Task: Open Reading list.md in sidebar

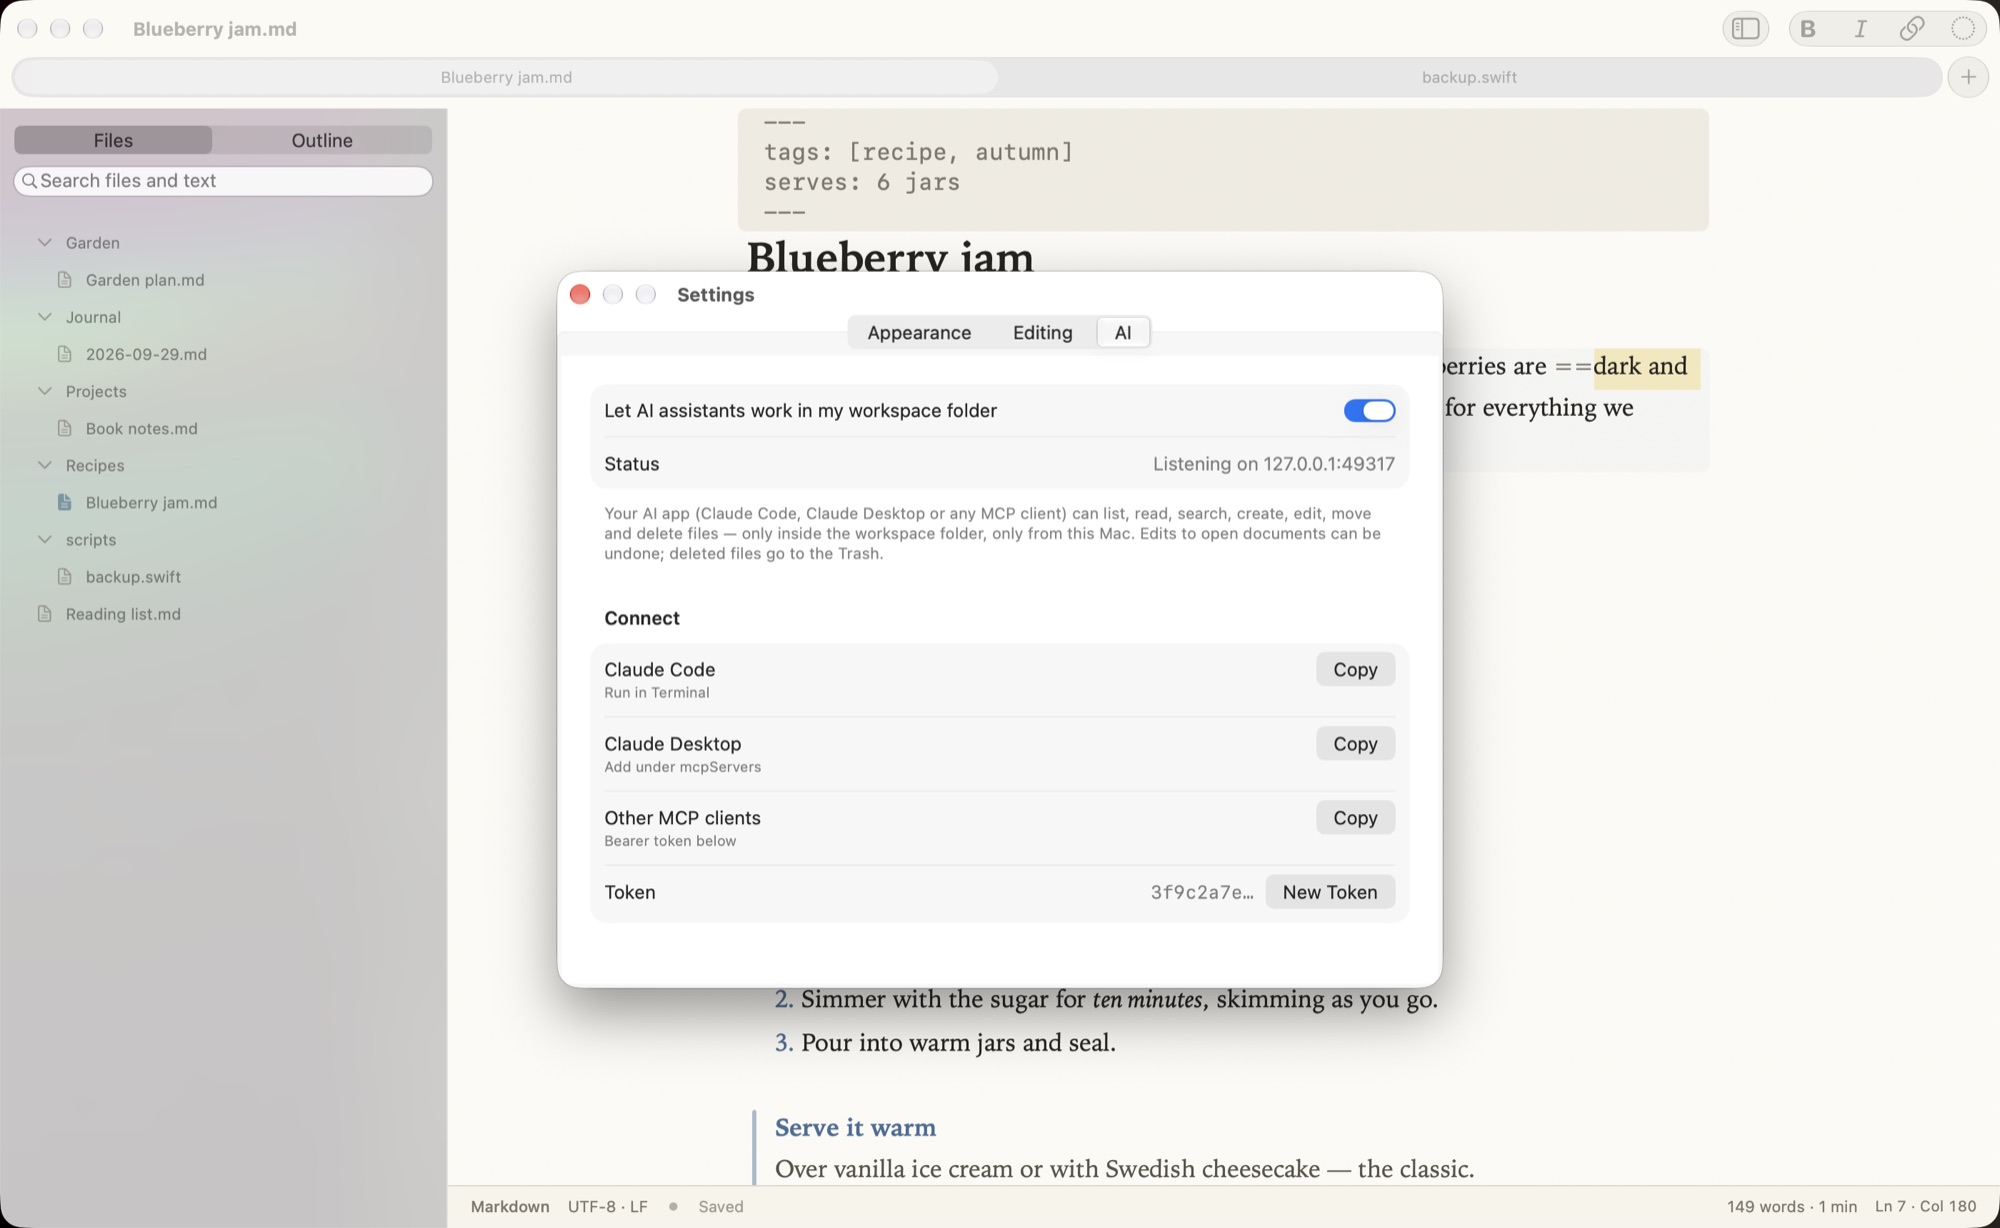Action: pos(123,614)
